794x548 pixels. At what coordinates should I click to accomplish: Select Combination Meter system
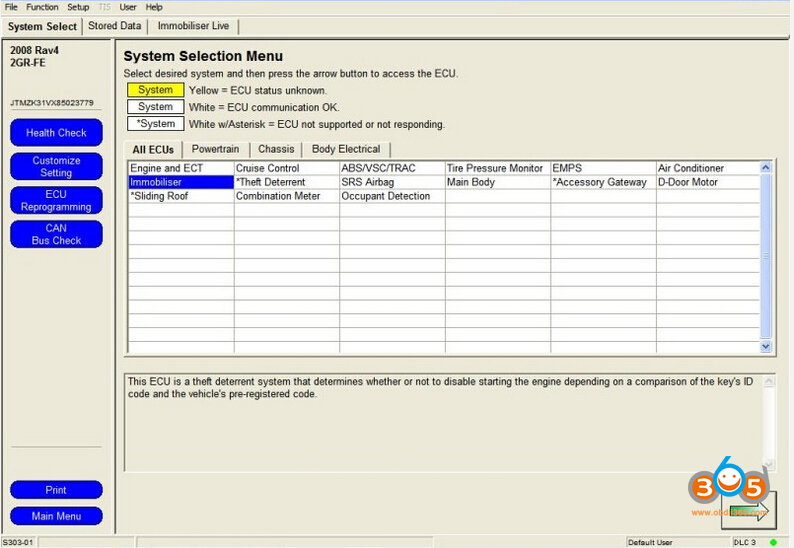pyautogui.click(x=287, y=196)
